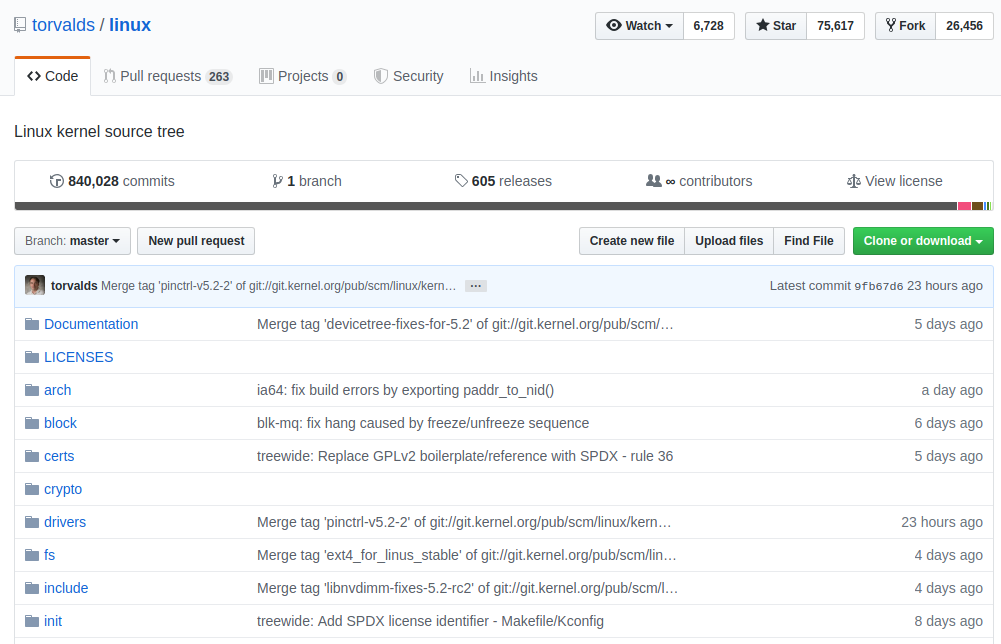
Task: Open the Insights tab
Action: click(504, 76)
